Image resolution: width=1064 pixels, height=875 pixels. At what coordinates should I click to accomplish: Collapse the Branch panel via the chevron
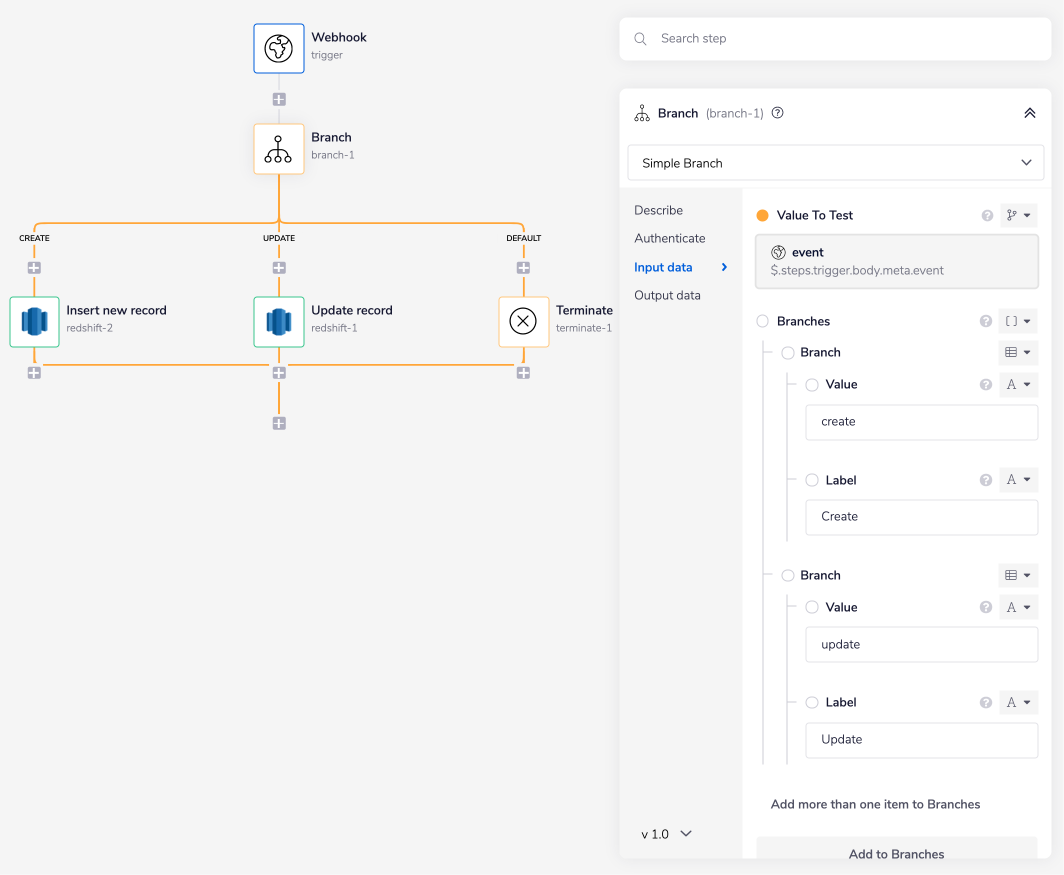click(1029, 113)
